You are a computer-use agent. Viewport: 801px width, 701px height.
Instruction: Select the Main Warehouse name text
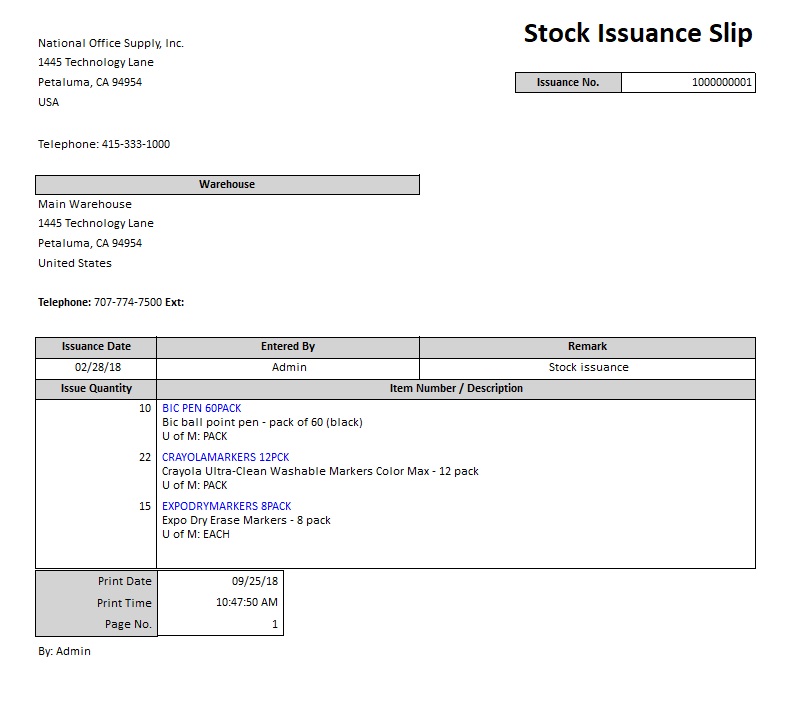click(85, 205)
